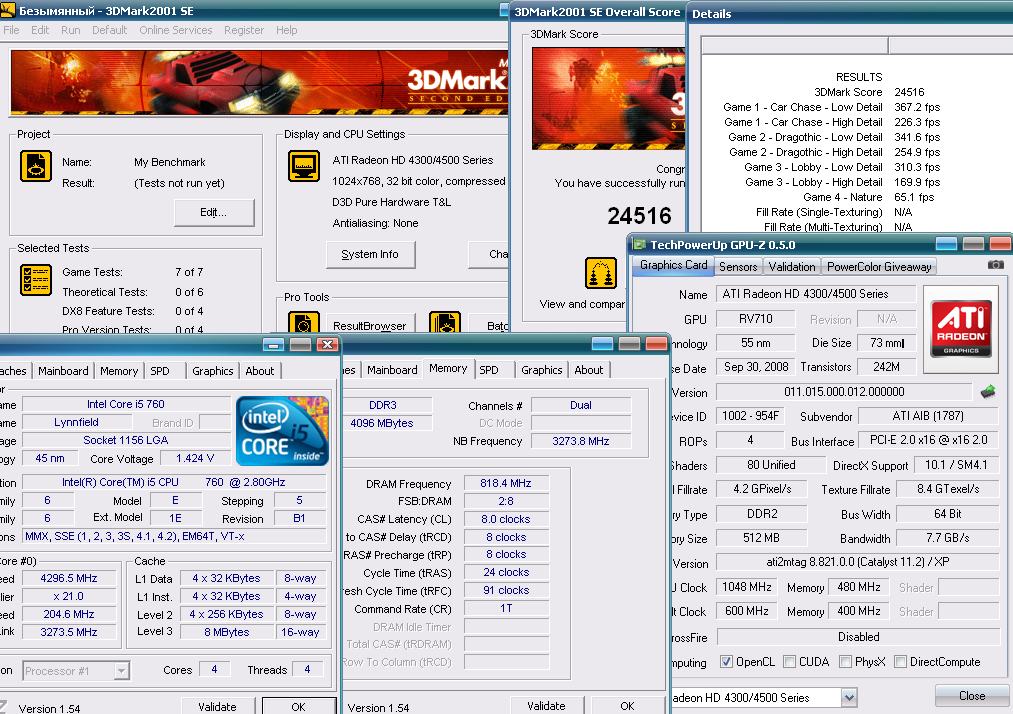Open the File menu in 3DMark
Viewport: 1013px width, 714px height.
[11, 30]
